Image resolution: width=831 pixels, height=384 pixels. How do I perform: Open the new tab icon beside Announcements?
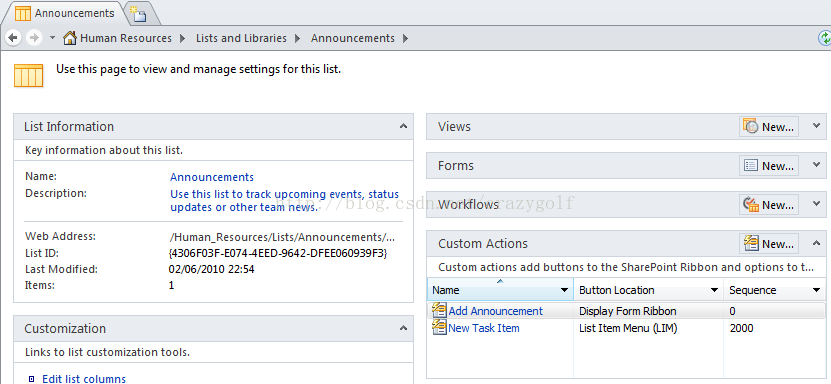(x=138, y=14)
